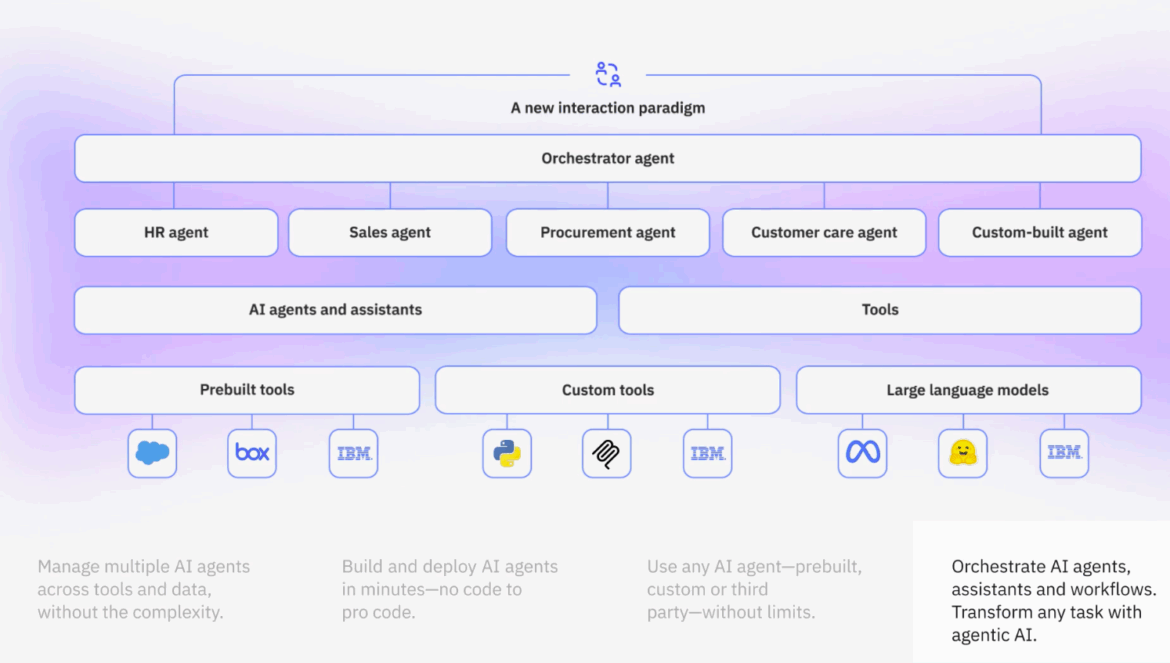Choose the Customer care agent box
The width and height of the screenshot is (1170, 663).
(824, 232)
